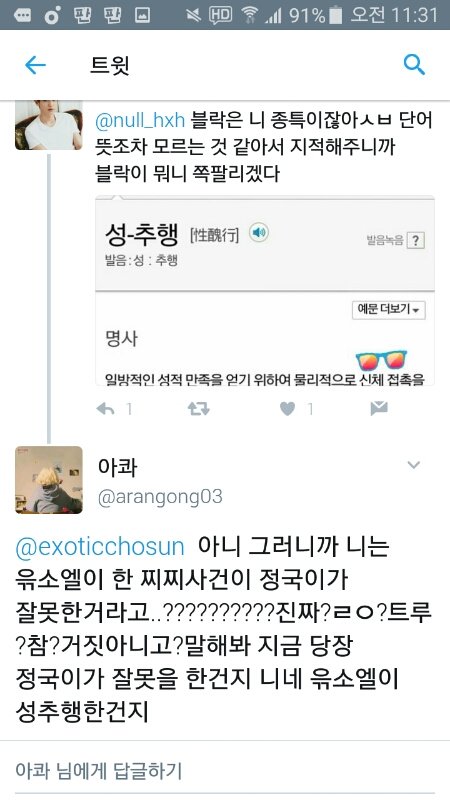Retweet the first tweet
This screenshot has height=800, width=450.
pos(198,409)
